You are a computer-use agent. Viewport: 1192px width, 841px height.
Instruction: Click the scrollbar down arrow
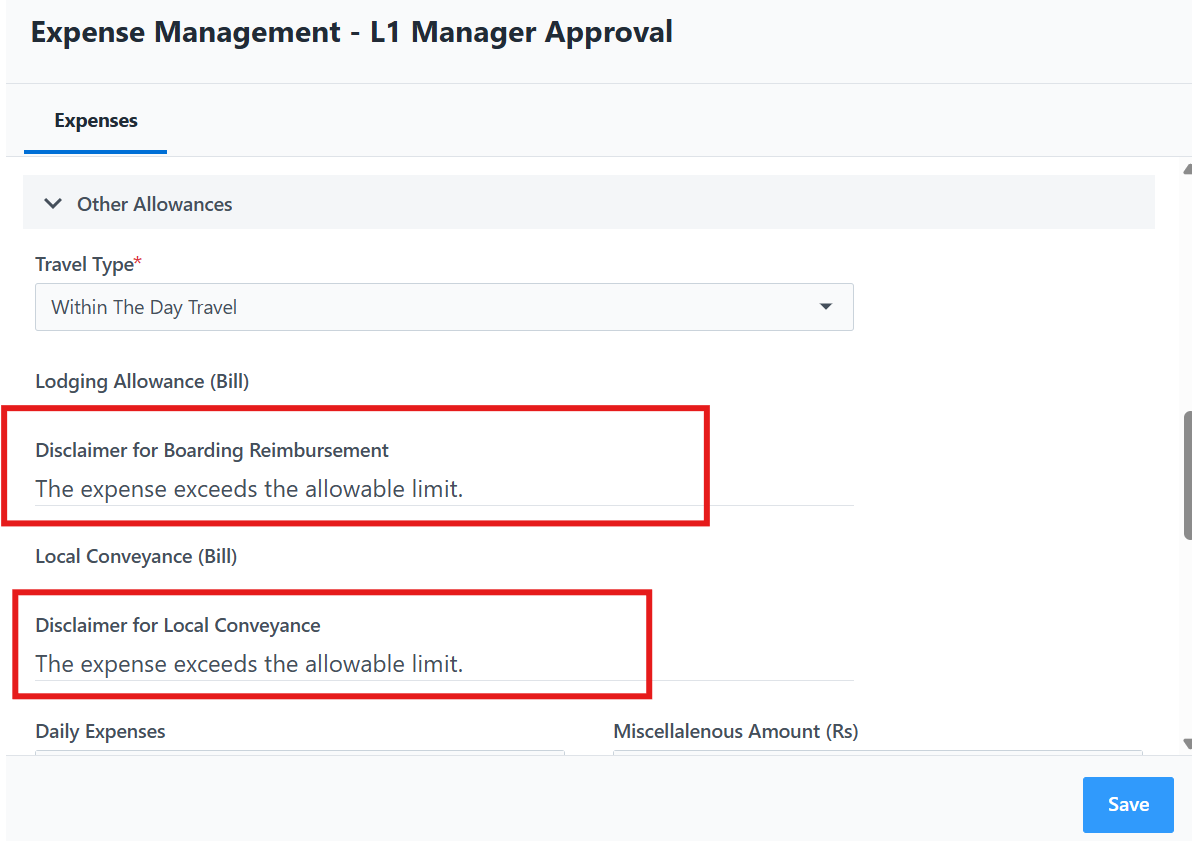point(1187,743)
